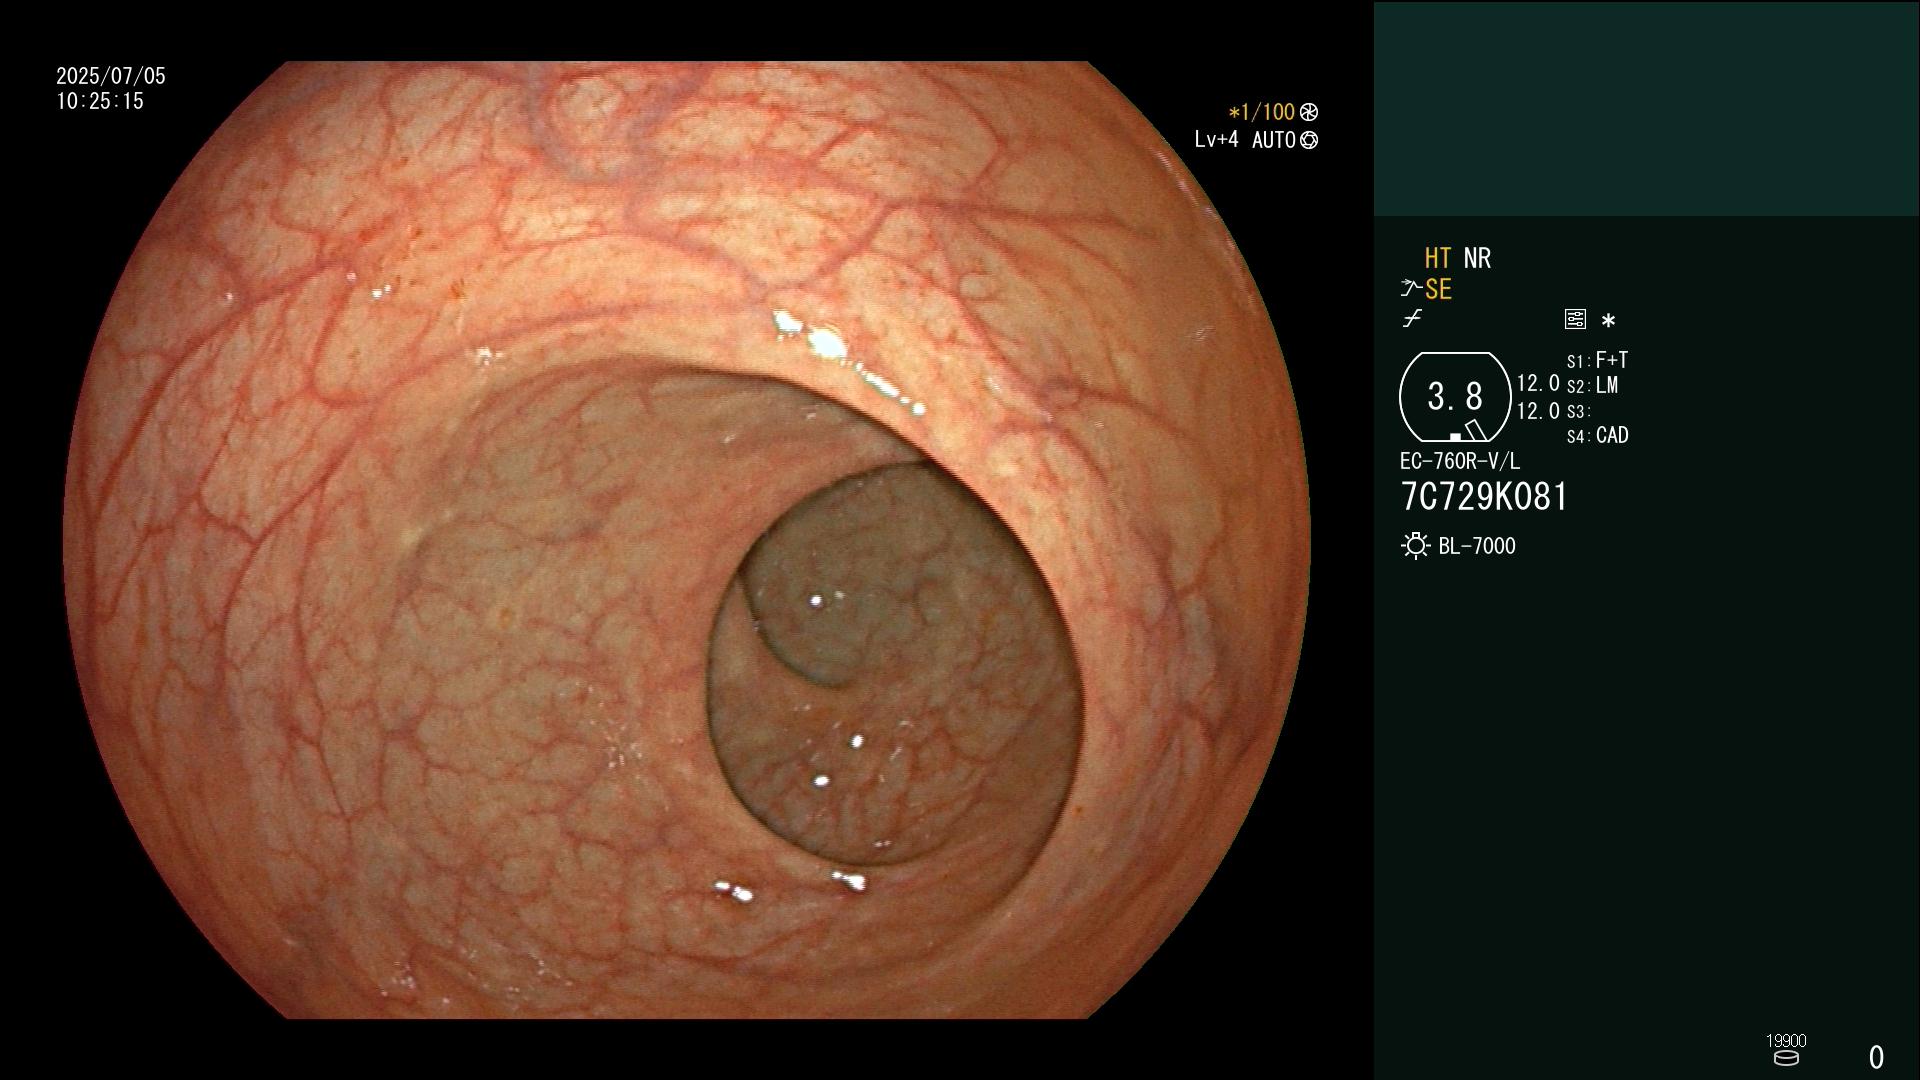Viewport: 1920px width, 1080px height.
Task: Click the image settings sliders icon
Action: coord(1575,319)
